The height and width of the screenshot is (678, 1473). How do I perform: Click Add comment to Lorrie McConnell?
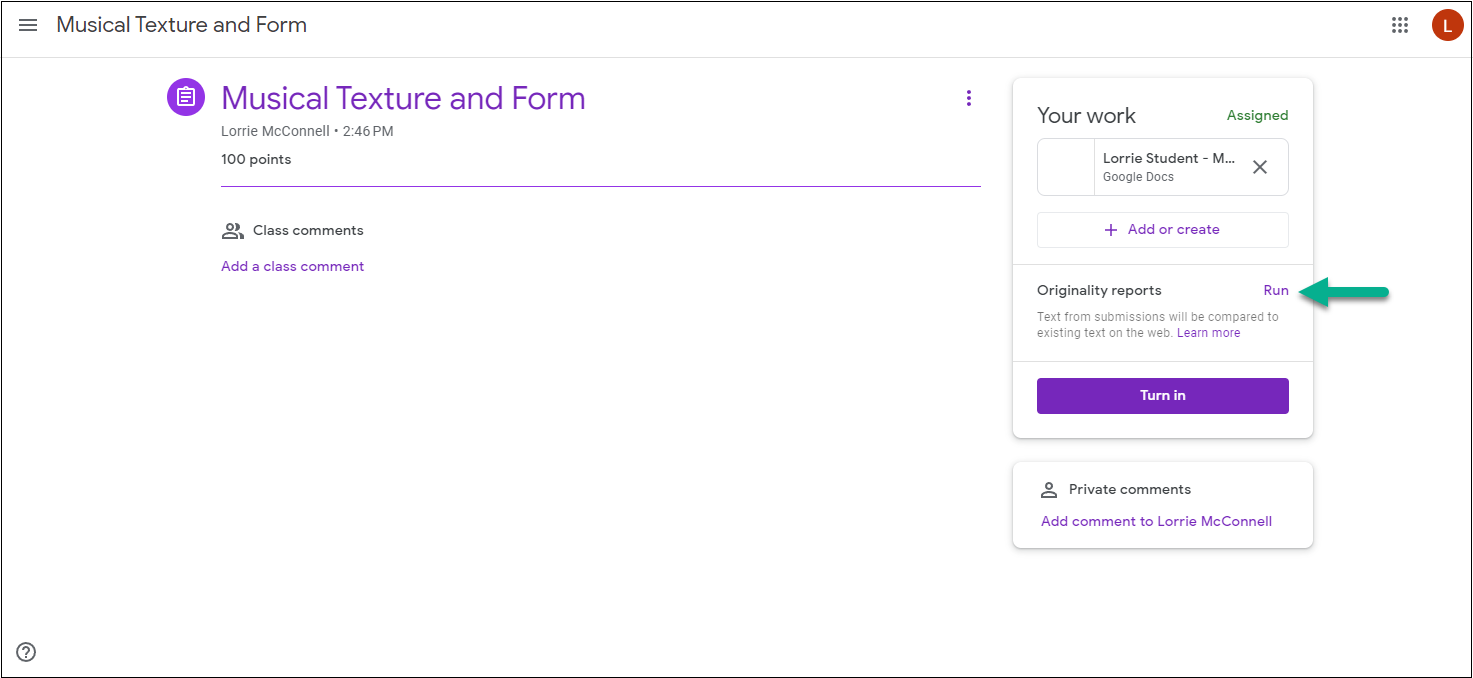1156,521
